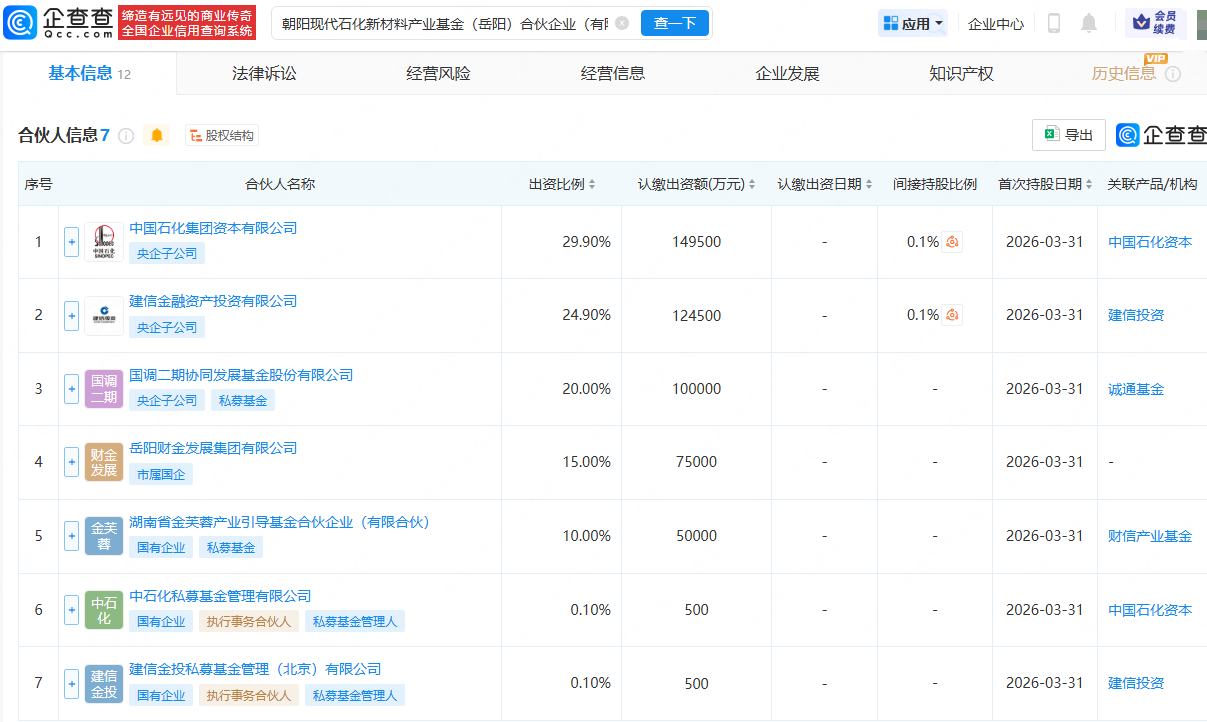Expand row for 建信金投私募基金管理
Screen dimensions: 1207x722
tap(71, 683)
